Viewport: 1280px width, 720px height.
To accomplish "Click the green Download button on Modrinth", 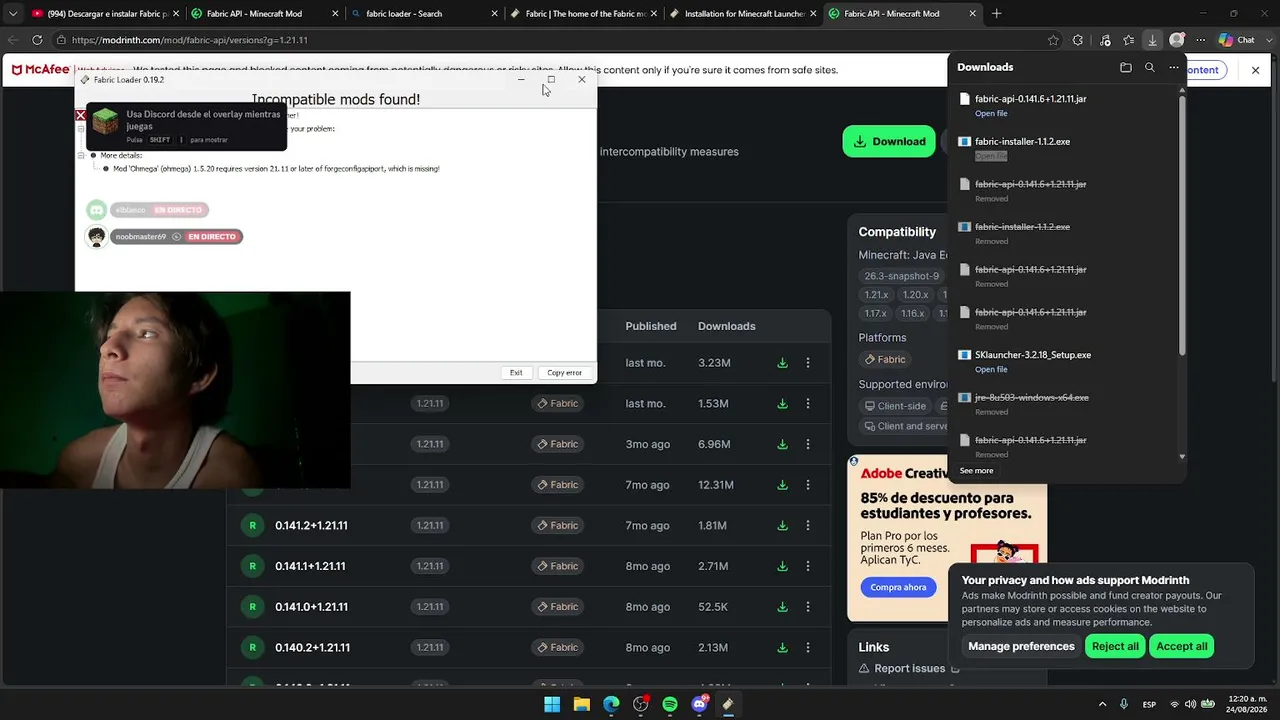I will (x=889, y=141).
